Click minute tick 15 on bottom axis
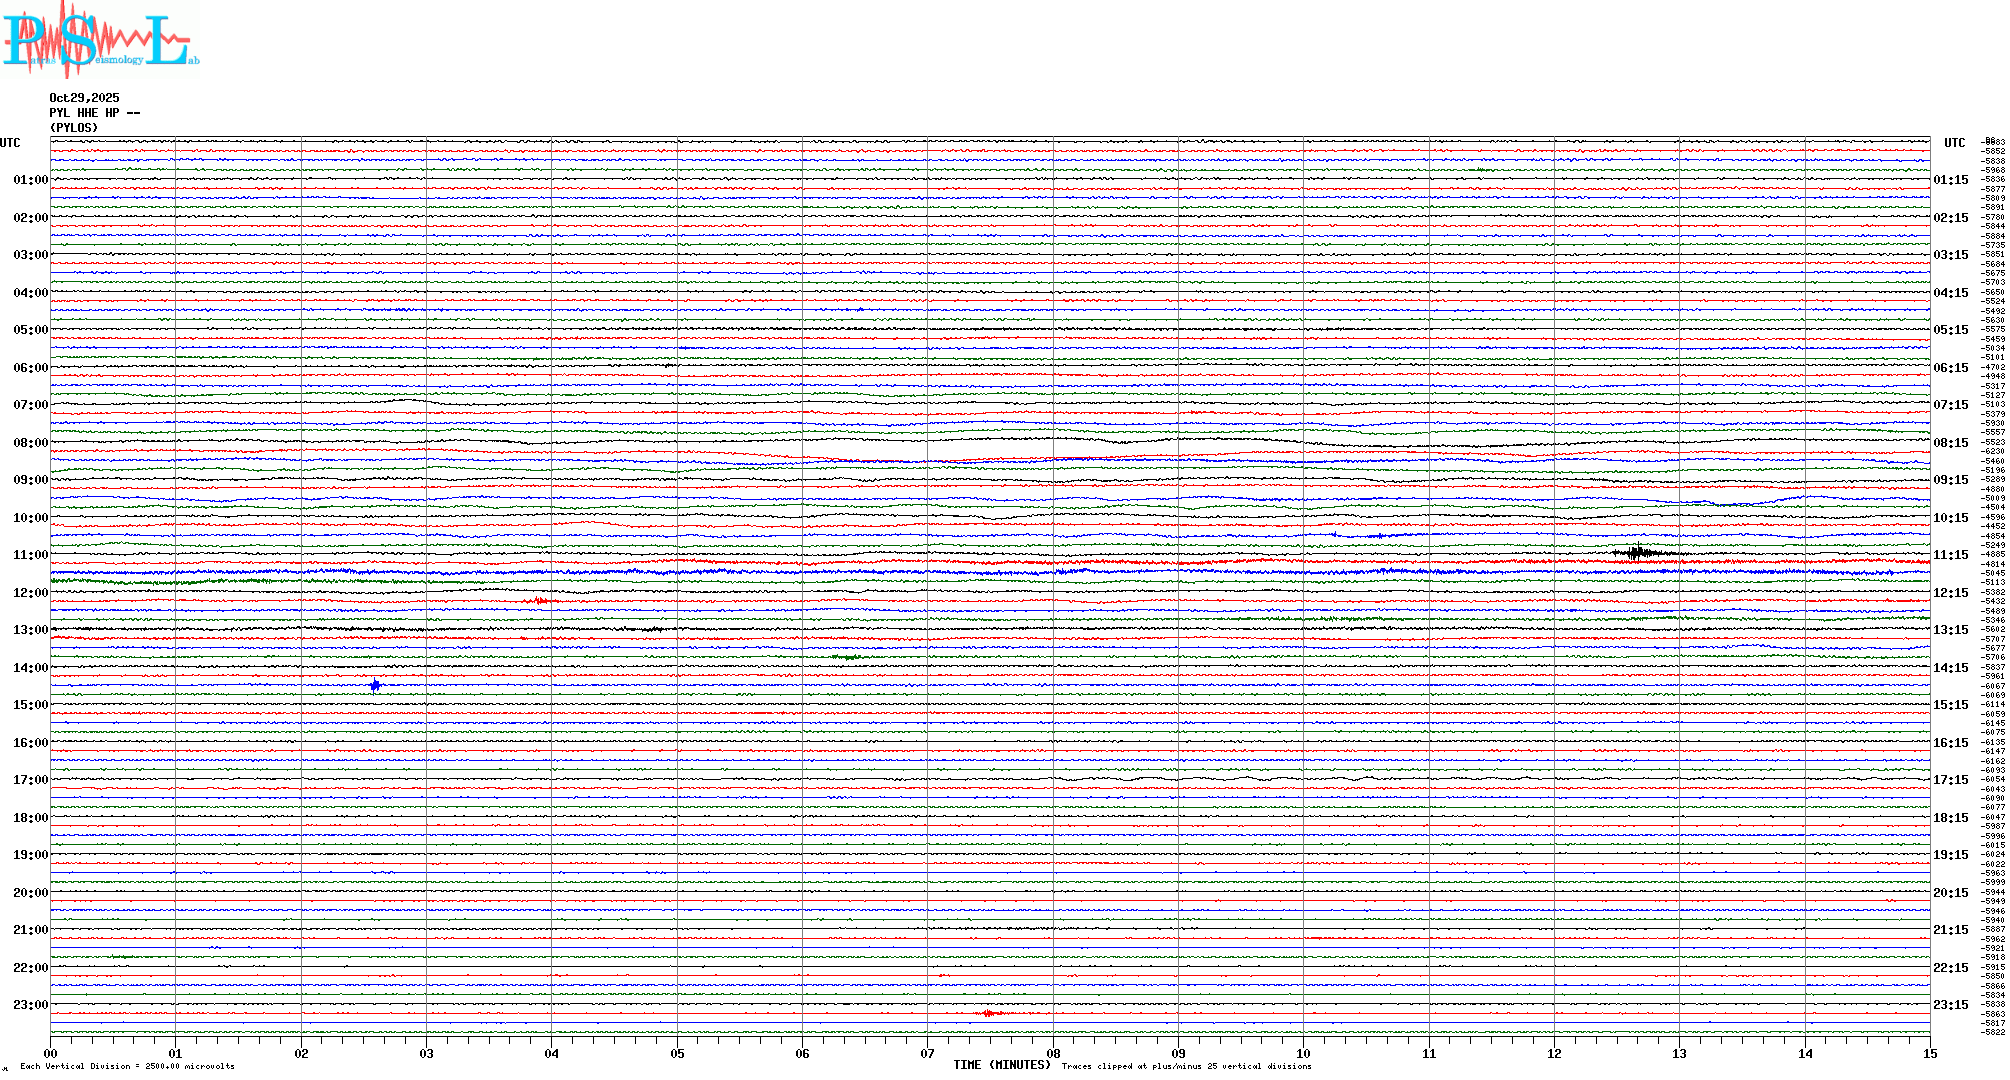Viewport: 2010px width, 1080px height. point(1929,1053)
